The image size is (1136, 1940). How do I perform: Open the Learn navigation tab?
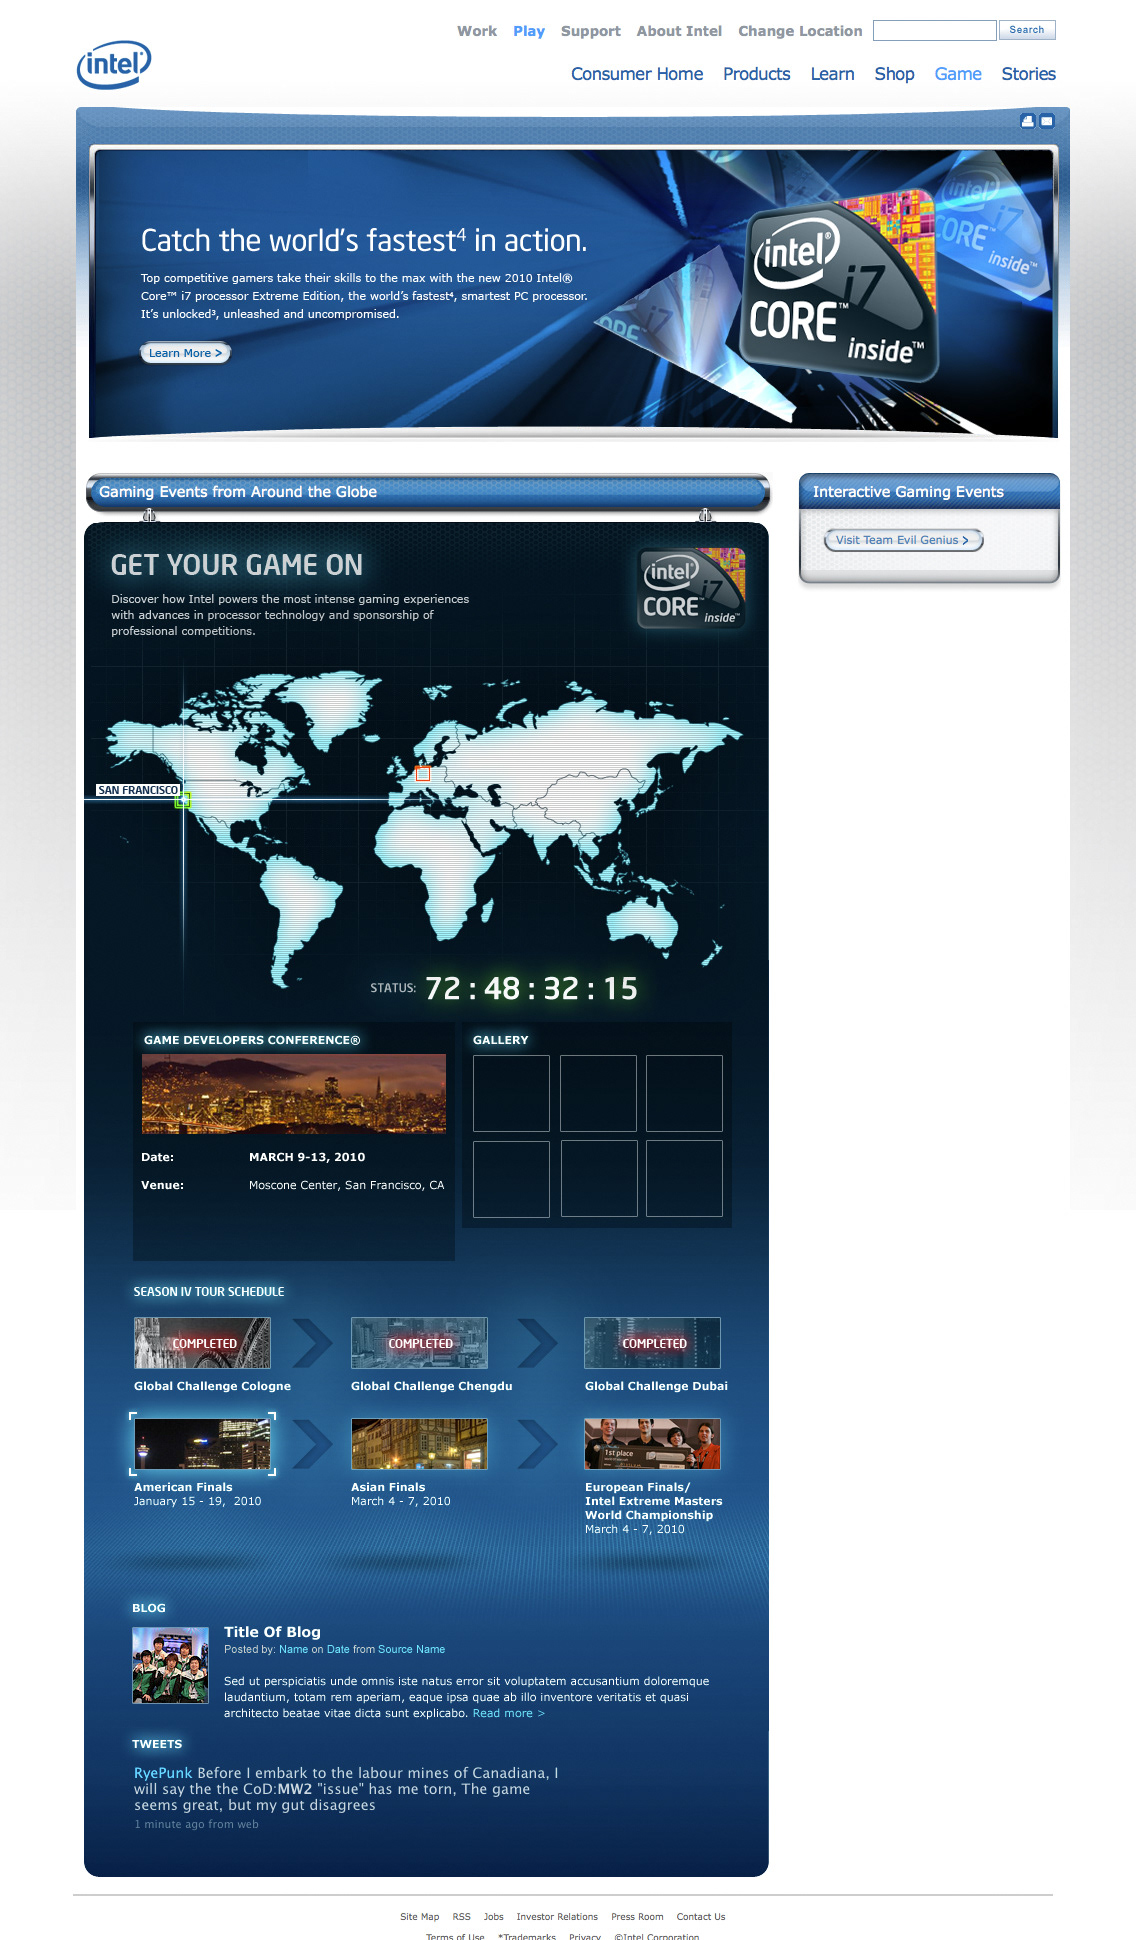[832, 74]
